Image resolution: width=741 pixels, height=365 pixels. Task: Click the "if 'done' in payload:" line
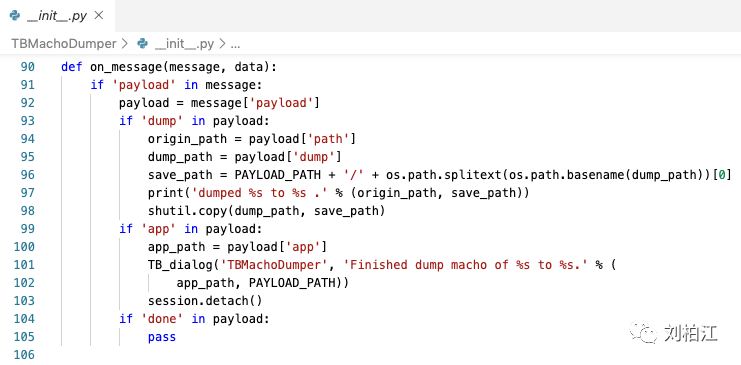(194, 319)
